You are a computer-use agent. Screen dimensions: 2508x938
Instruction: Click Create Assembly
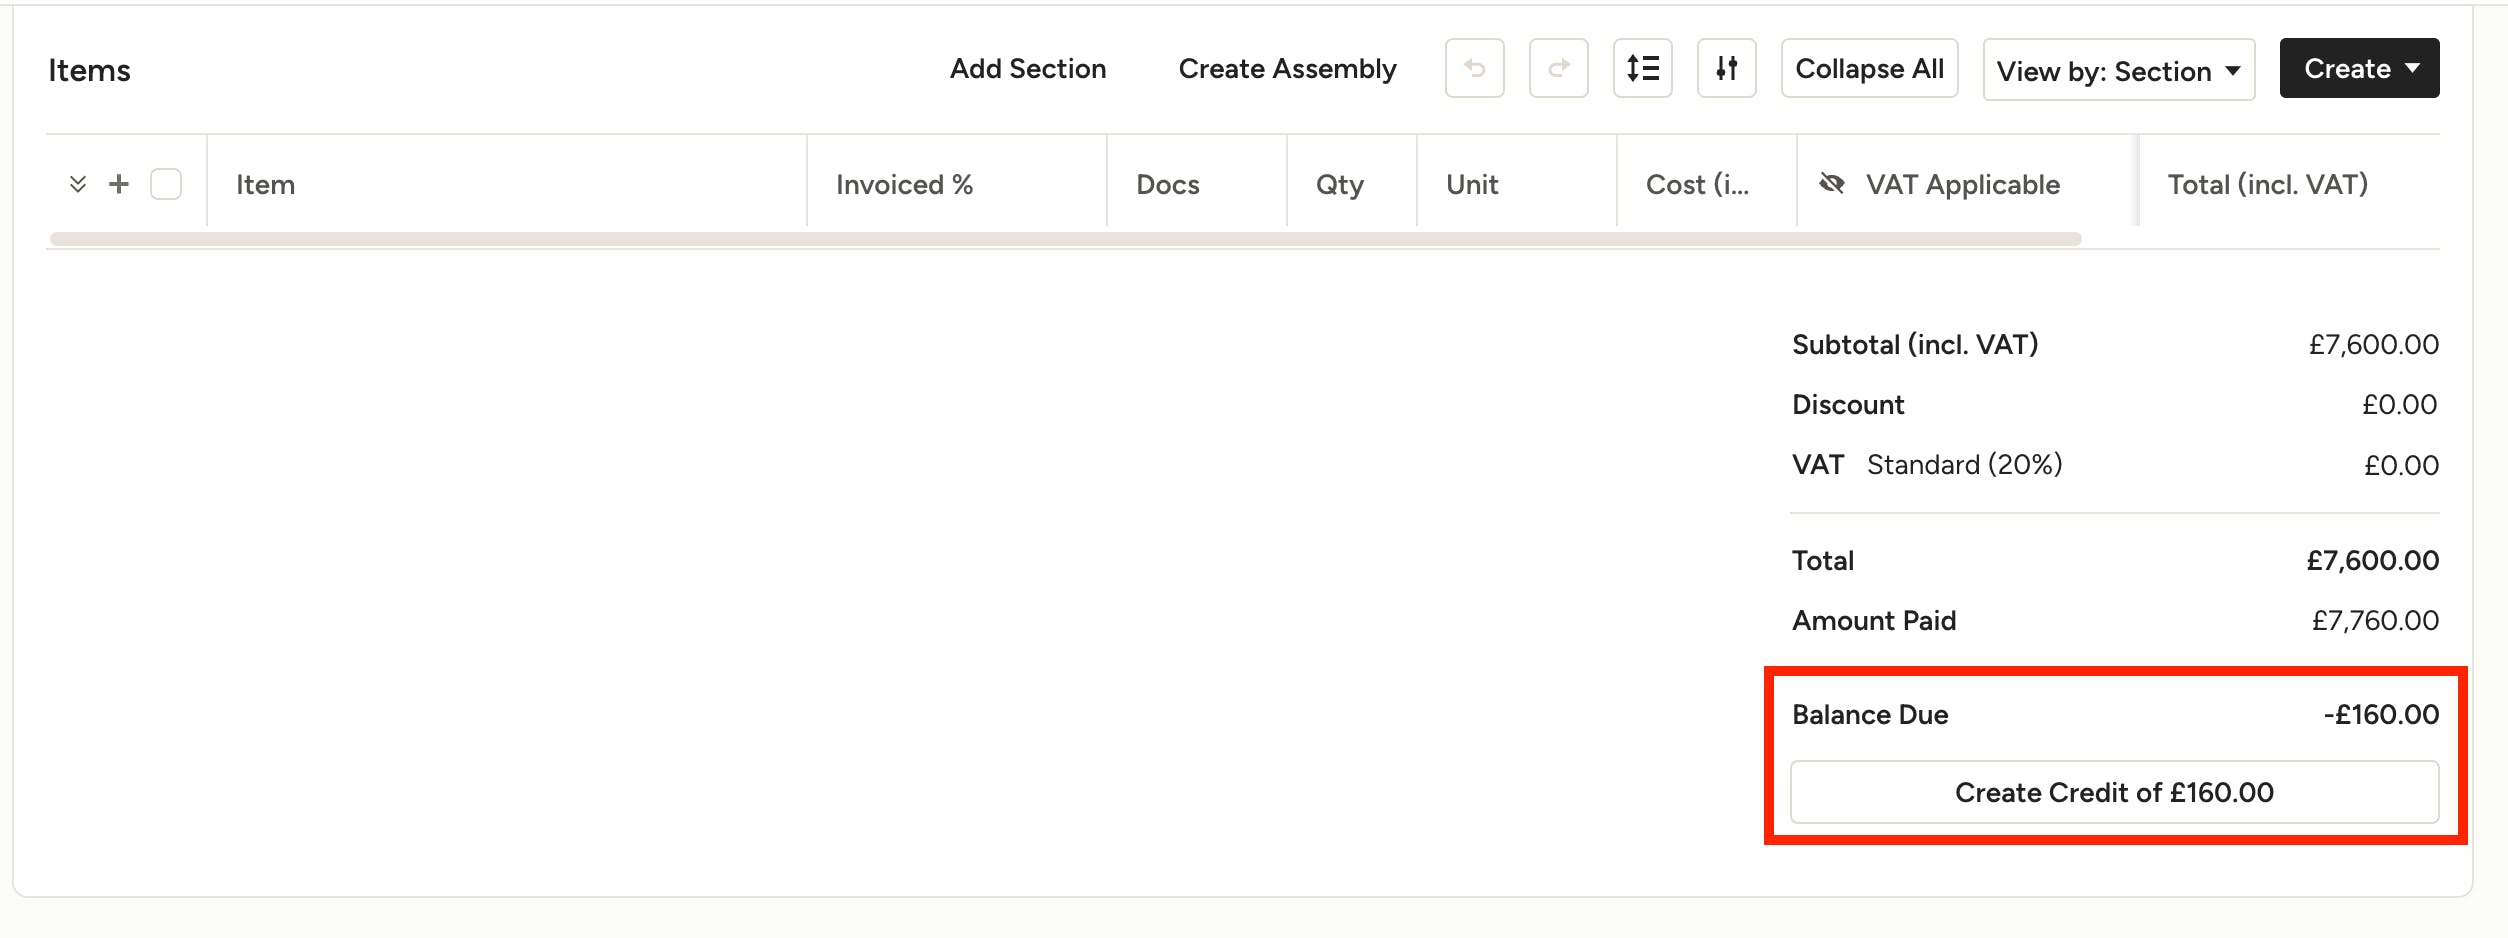tap(1287, 68)
